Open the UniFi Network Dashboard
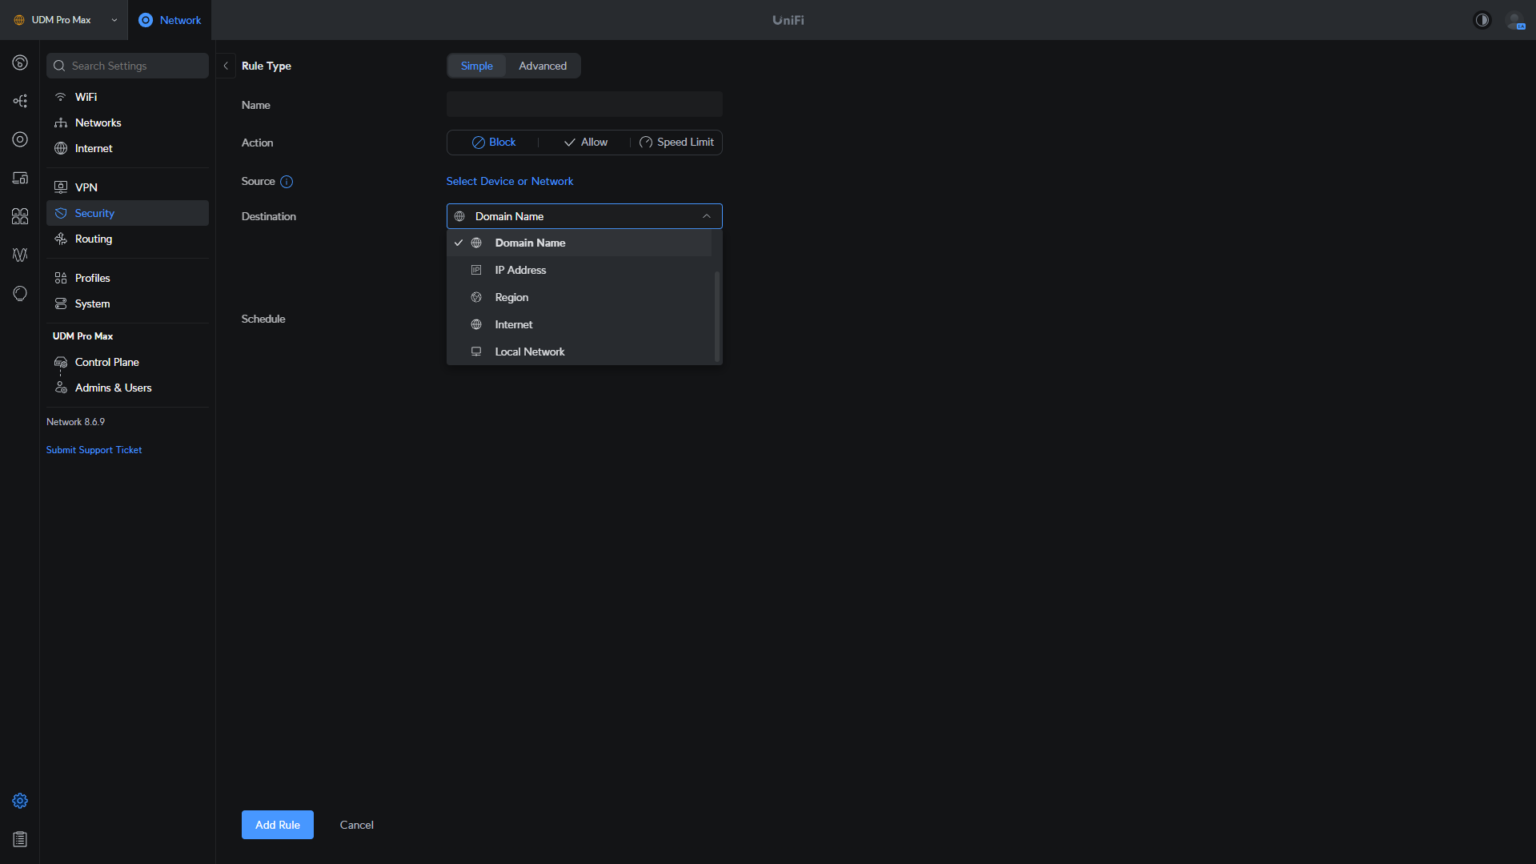 [19, 62]
